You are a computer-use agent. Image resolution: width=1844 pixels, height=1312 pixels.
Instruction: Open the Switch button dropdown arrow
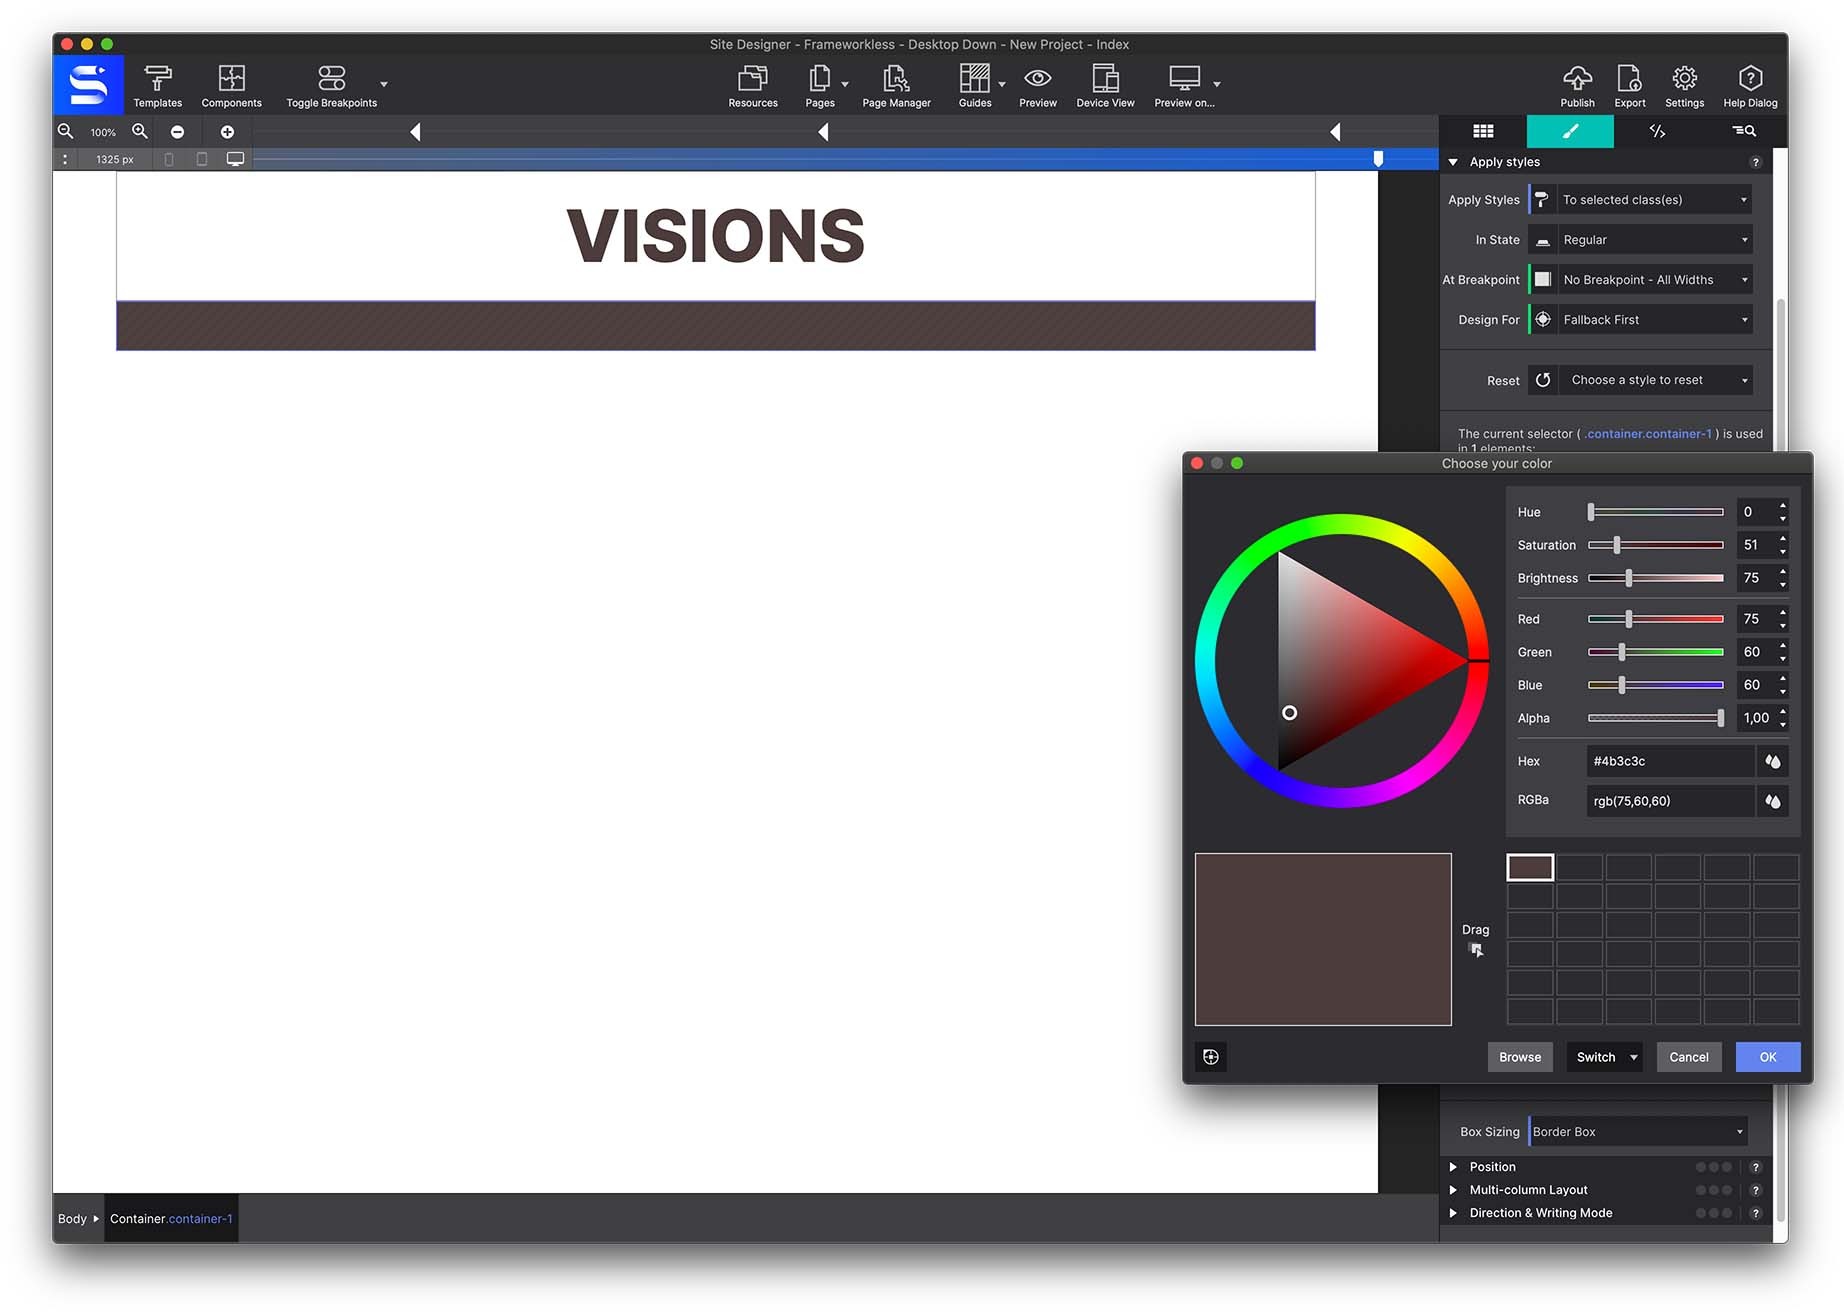click(1634, 1057)
